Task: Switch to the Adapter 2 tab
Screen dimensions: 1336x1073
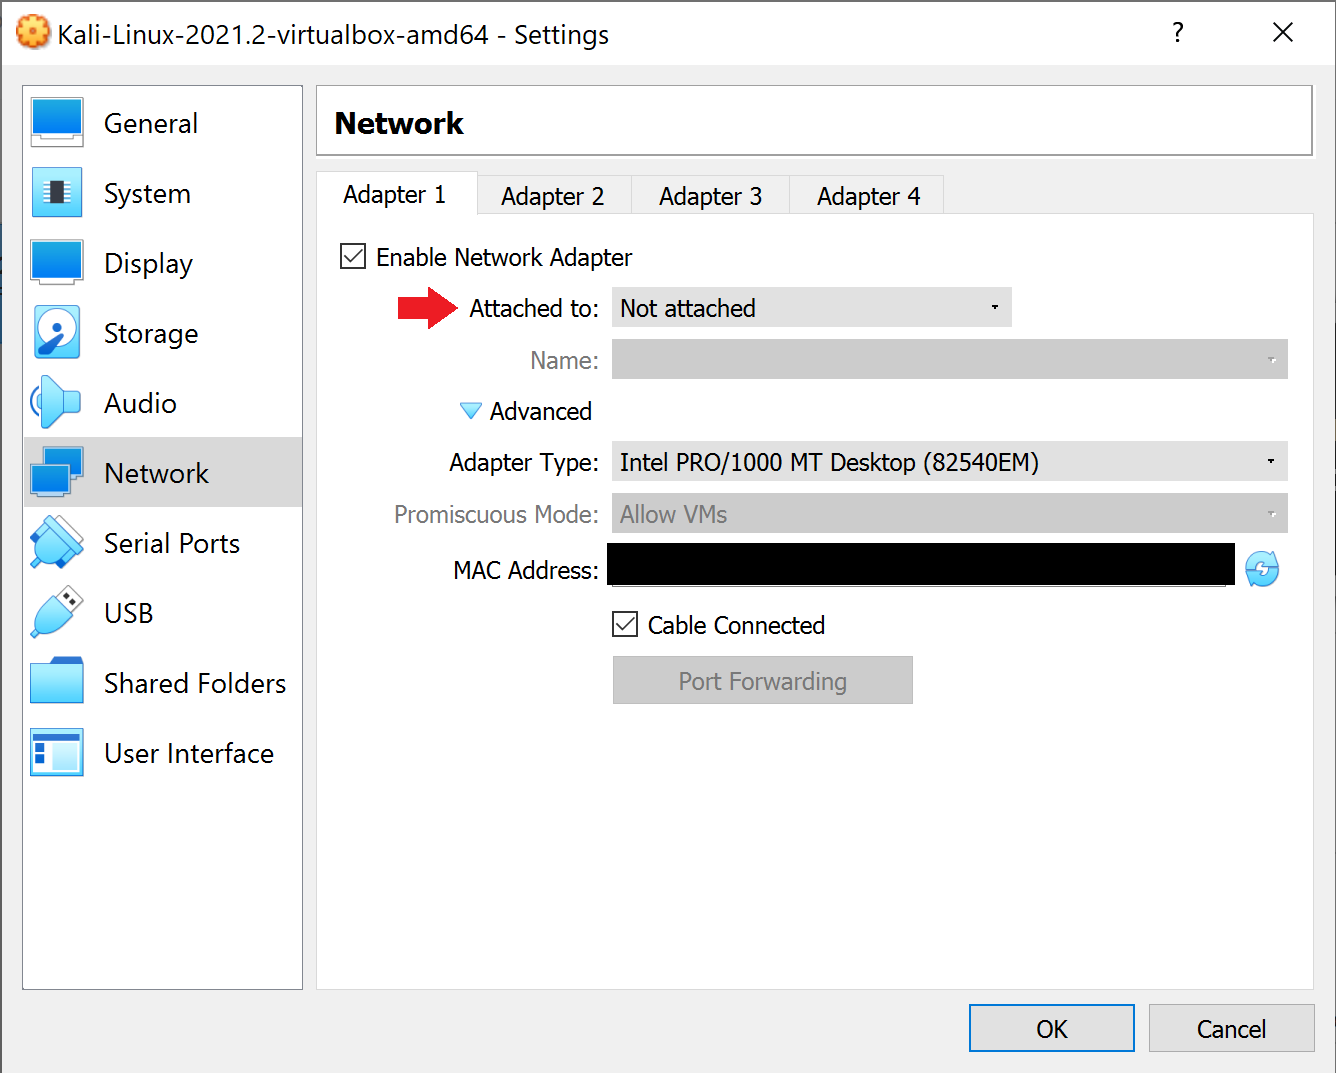Action: pos(553,196)
